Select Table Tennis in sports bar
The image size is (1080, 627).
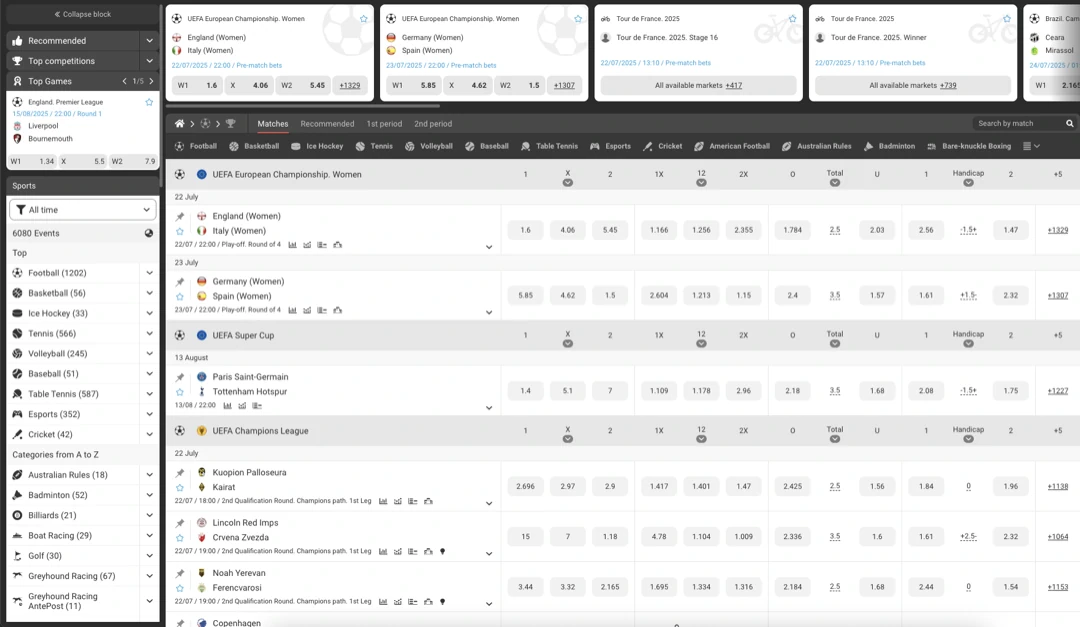pyautogui.click(x=550, y=146)
